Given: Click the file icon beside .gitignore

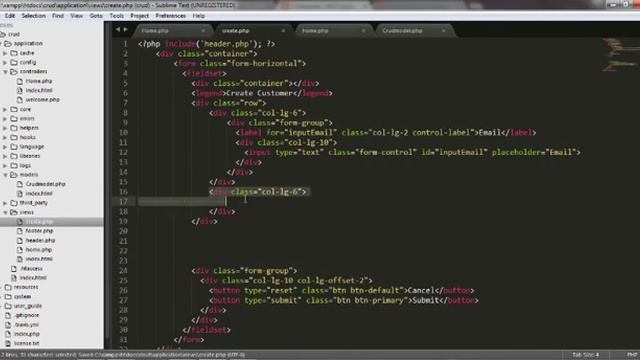Looking at the screenshot, I should point(8,316).
